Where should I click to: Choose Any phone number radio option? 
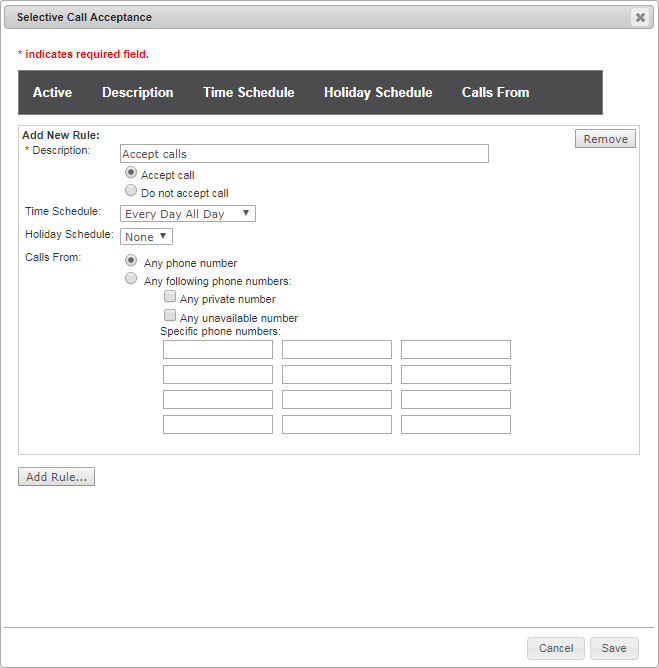tap(131, 260)
